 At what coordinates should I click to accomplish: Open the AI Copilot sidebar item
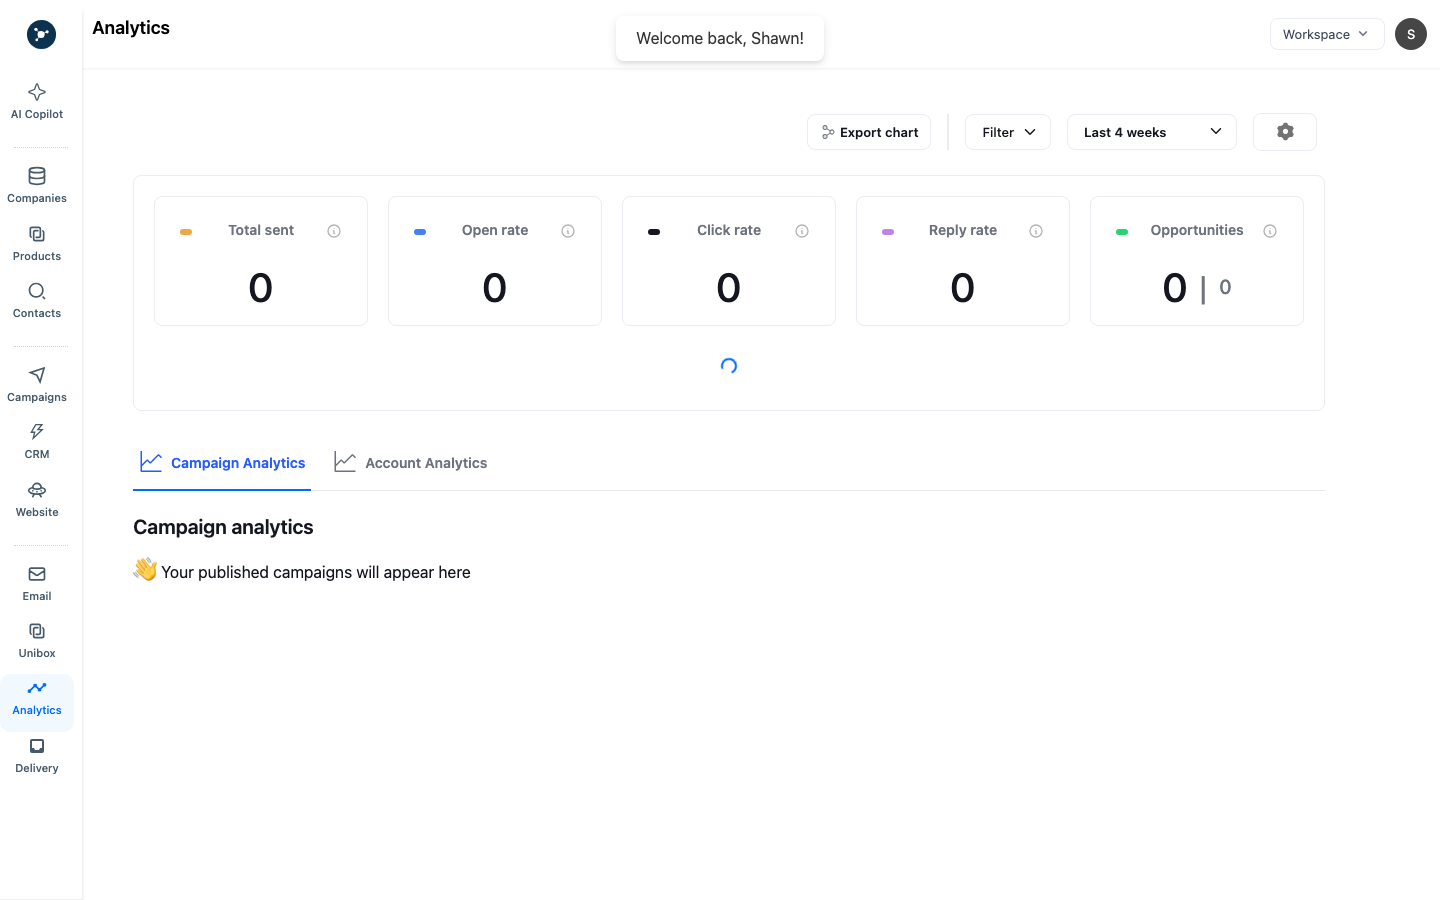pos(37,101)
